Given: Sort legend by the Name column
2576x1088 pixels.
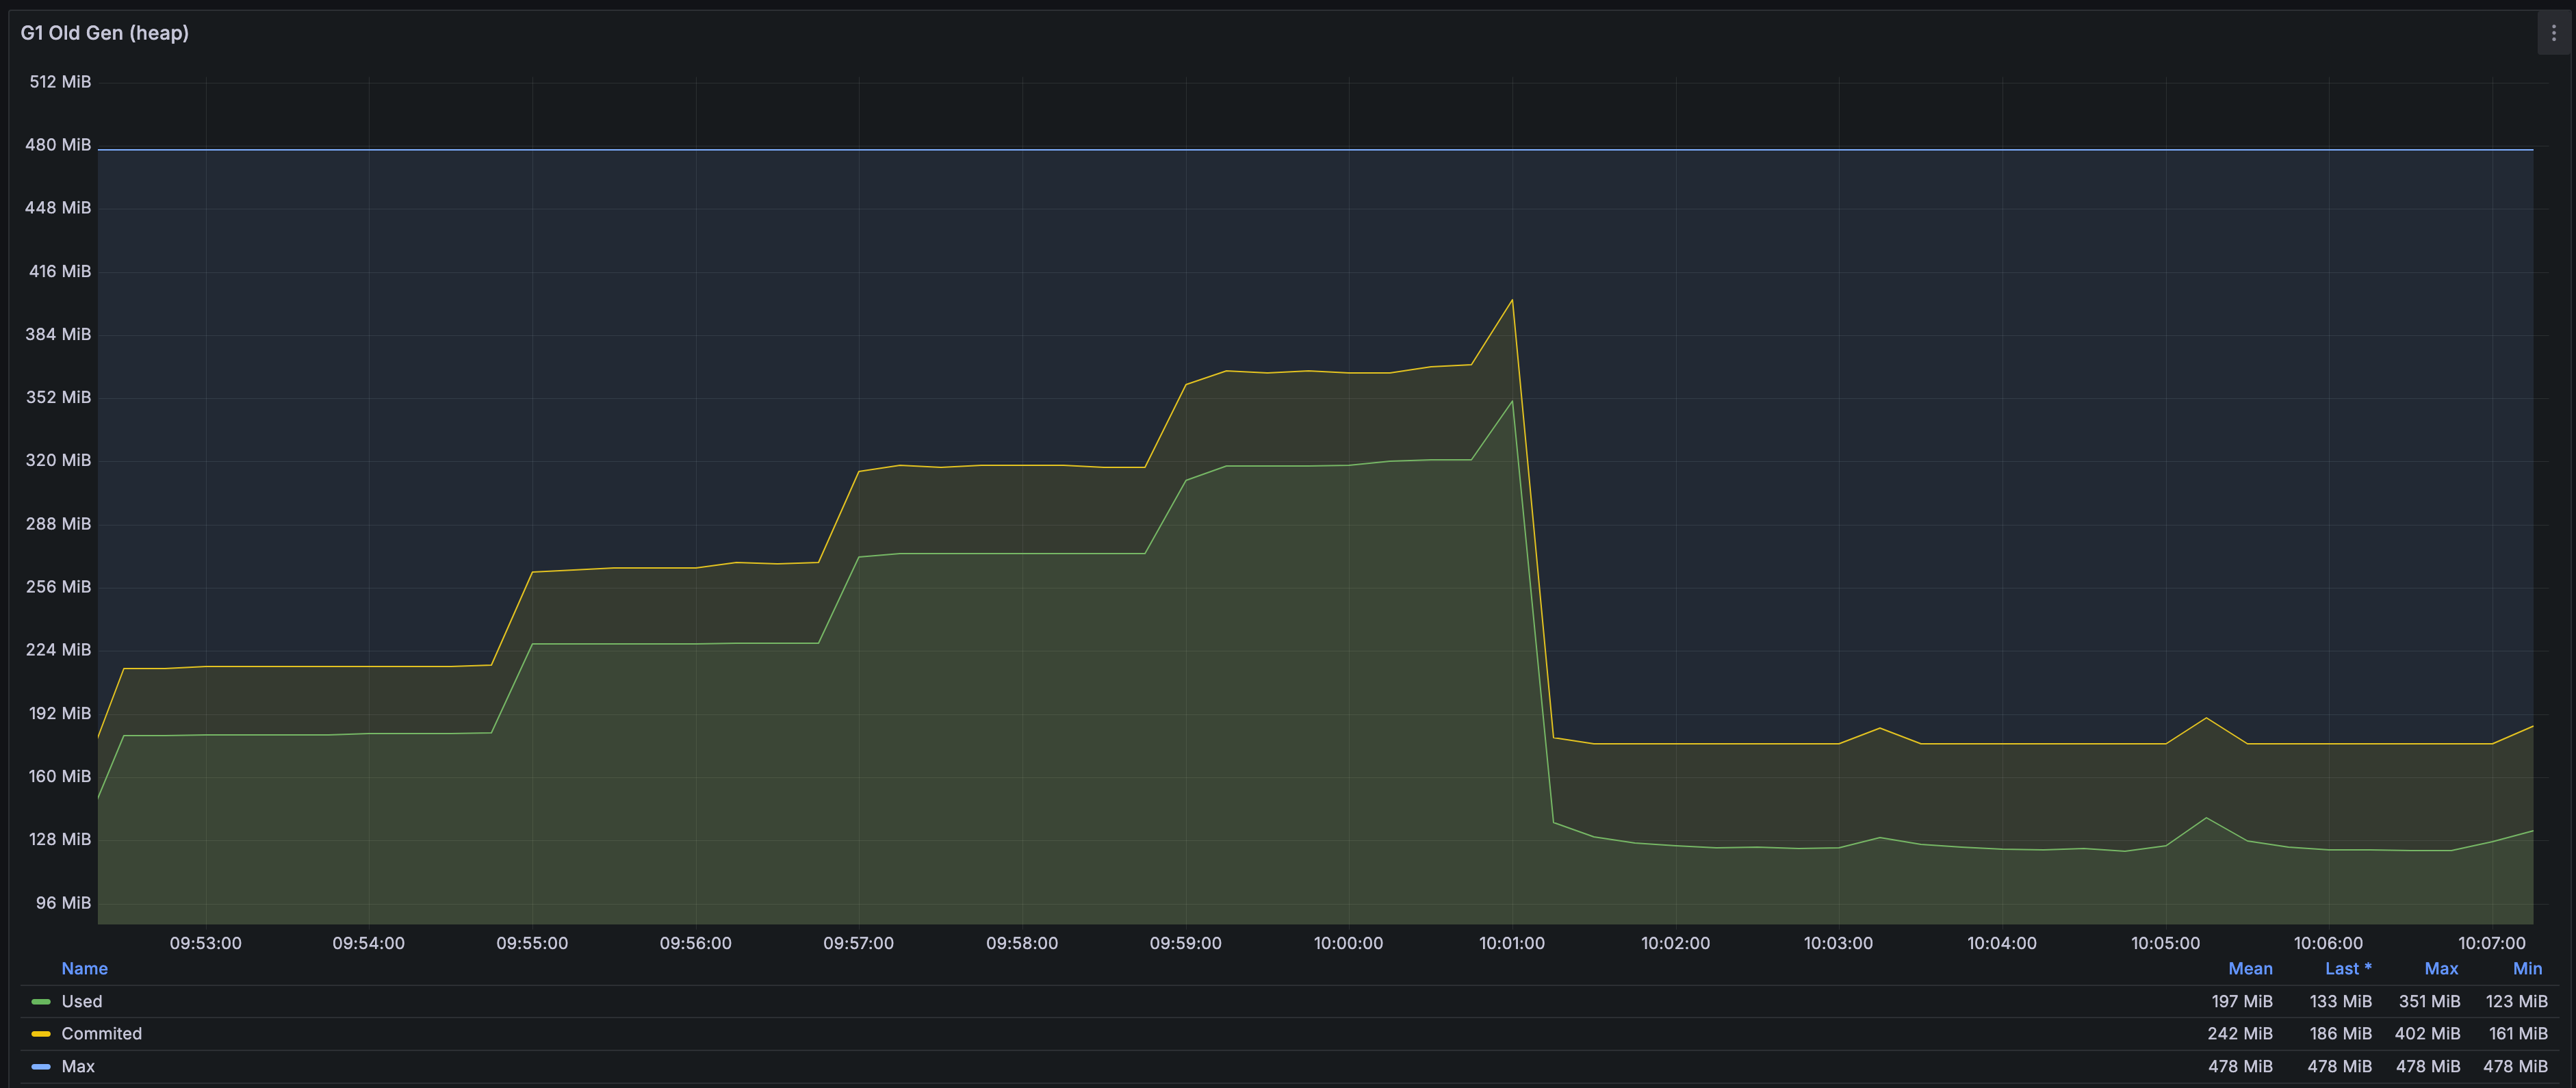Looking at the screenshot, I should [84, 968].
